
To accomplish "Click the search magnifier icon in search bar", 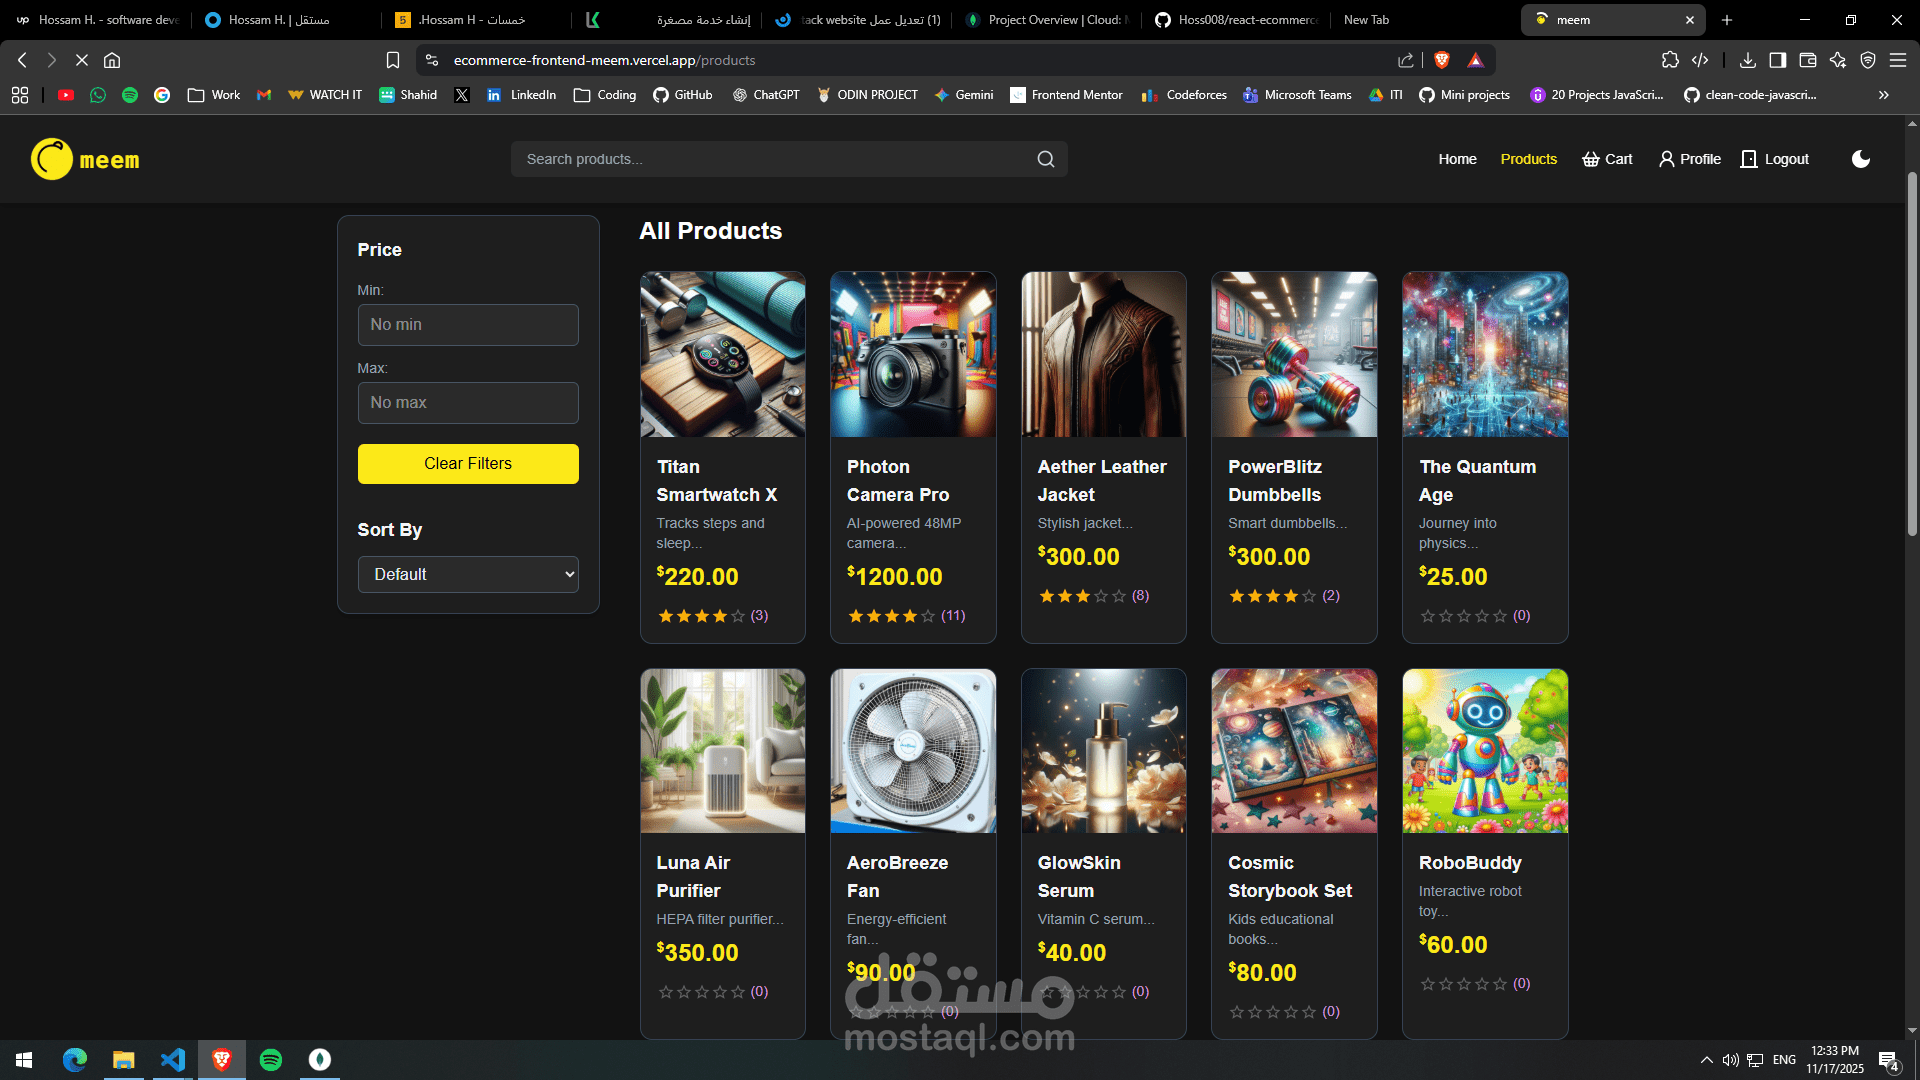I will (x=1045, y=159).
